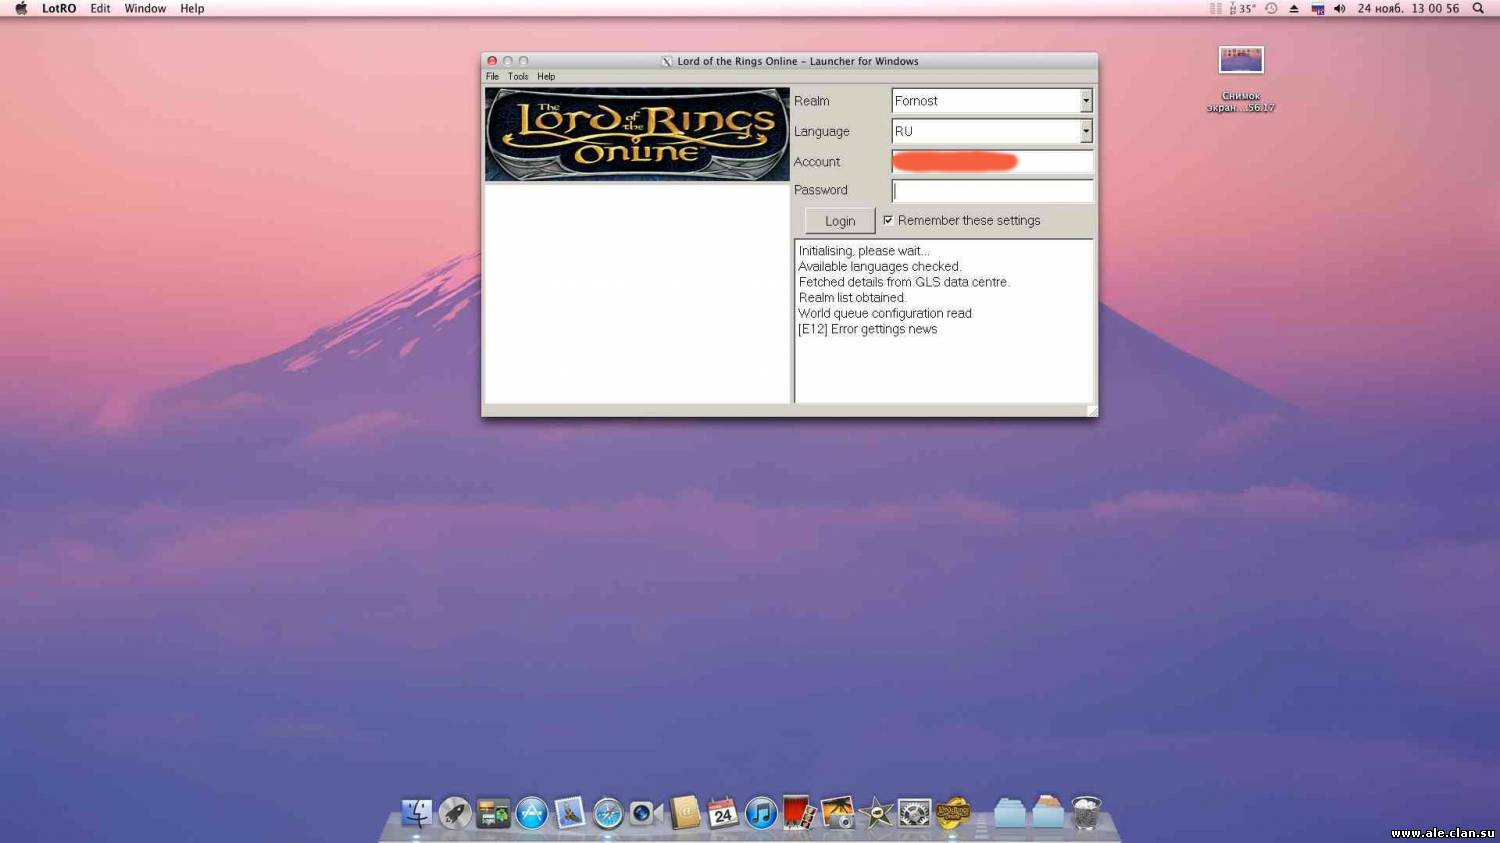Open the launcher's File menu
This screenshot has width=1500, height=843.
[x=492, y=76]
